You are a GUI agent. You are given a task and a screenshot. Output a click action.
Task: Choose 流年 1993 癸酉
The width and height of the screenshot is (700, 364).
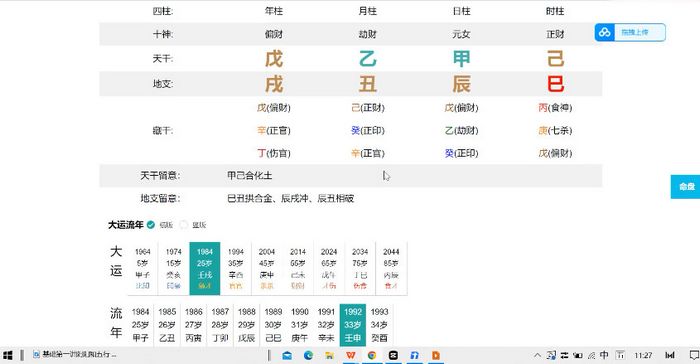pos(379,325)
